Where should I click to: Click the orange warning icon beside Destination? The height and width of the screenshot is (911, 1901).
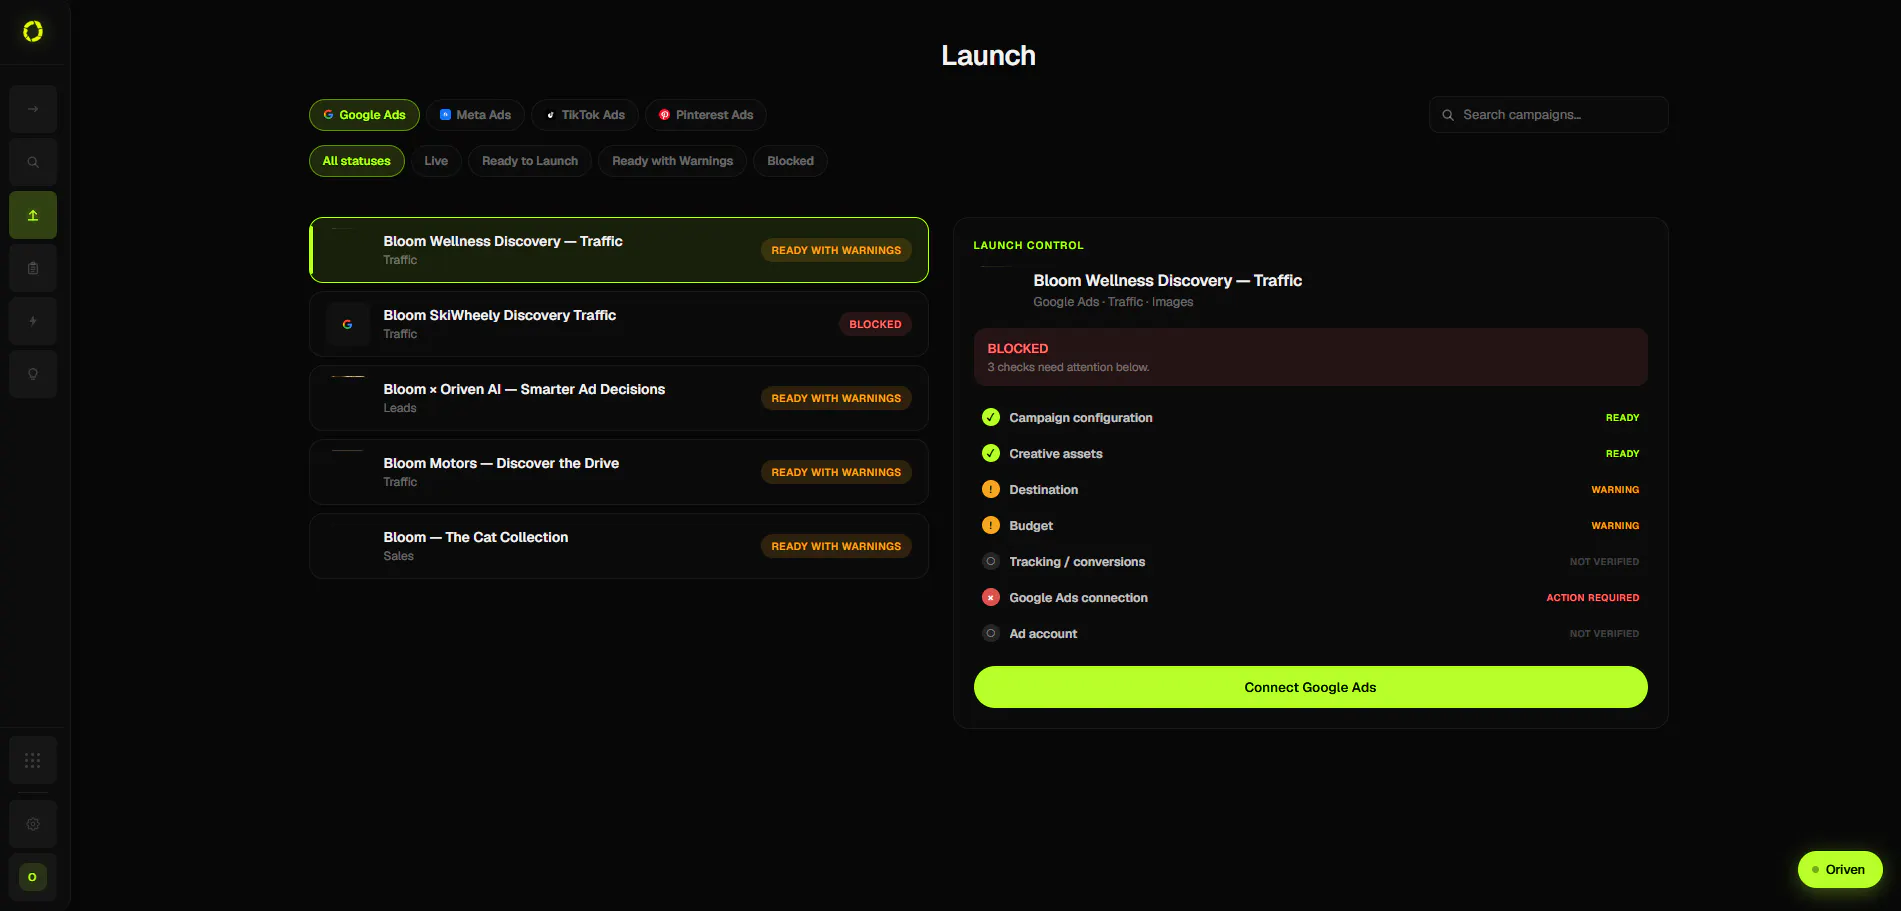pos(991,490)
